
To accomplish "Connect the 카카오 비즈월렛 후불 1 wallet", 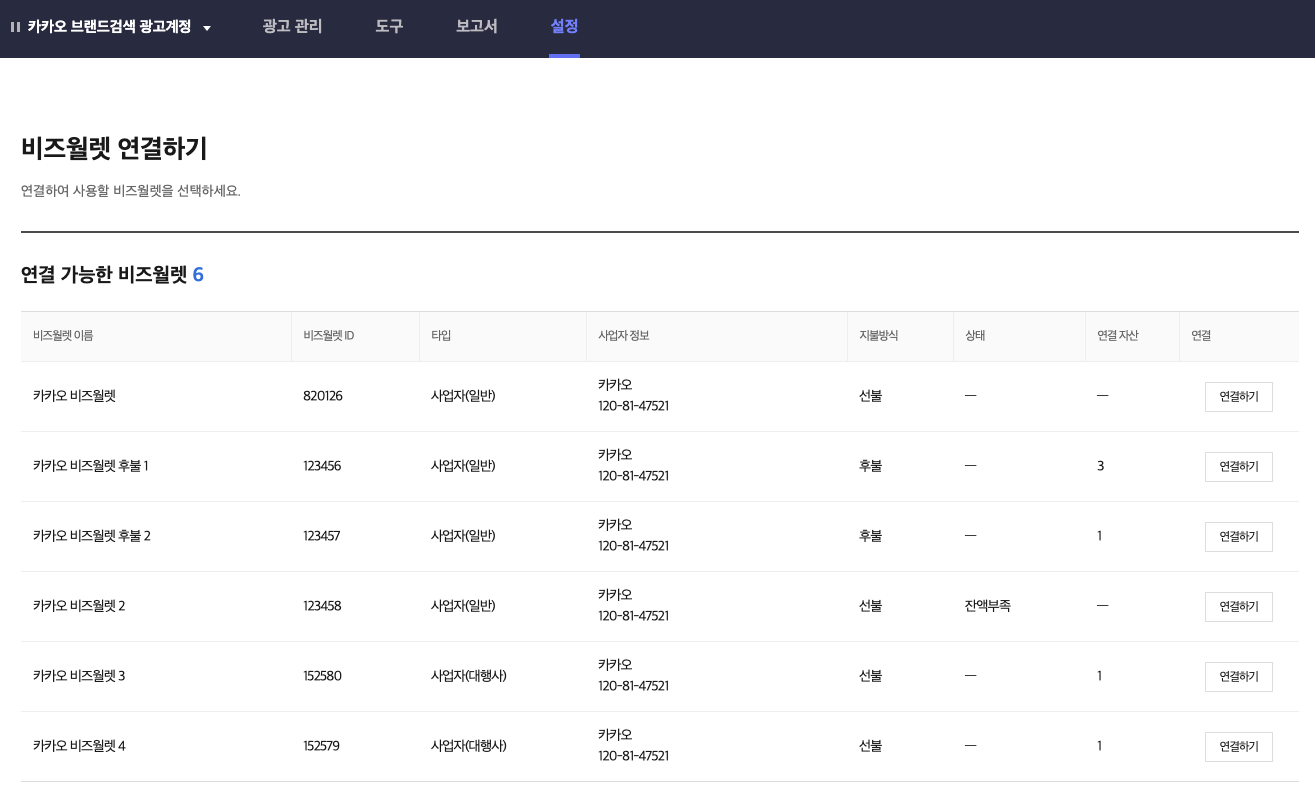I will pos(1238,467).
